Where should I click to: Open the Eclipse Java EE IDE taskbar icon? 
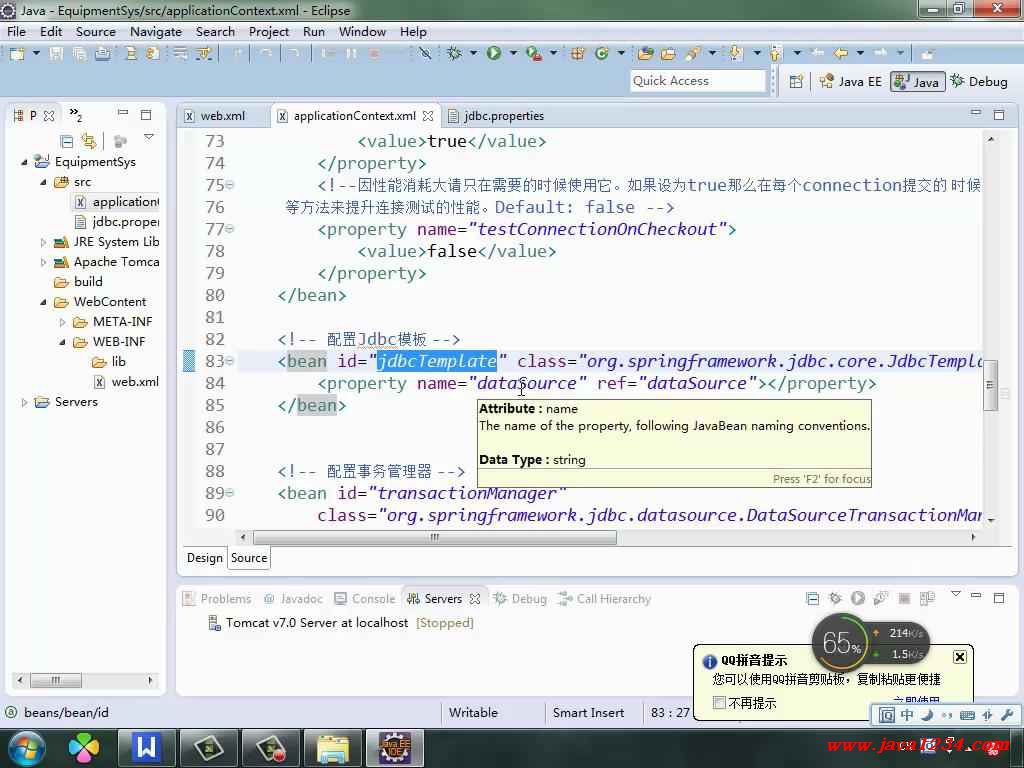click(x=394, y=748)
